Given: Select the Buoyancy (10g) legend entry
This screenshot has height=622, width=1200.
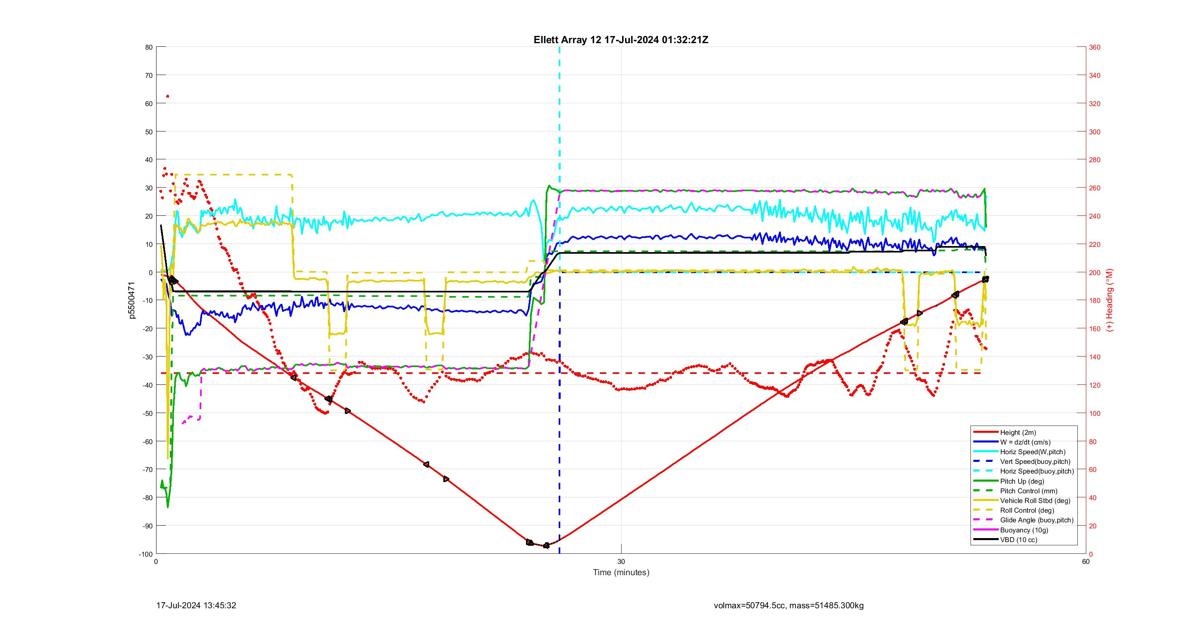Looking at the screenshot, I should click(1022, 528).
